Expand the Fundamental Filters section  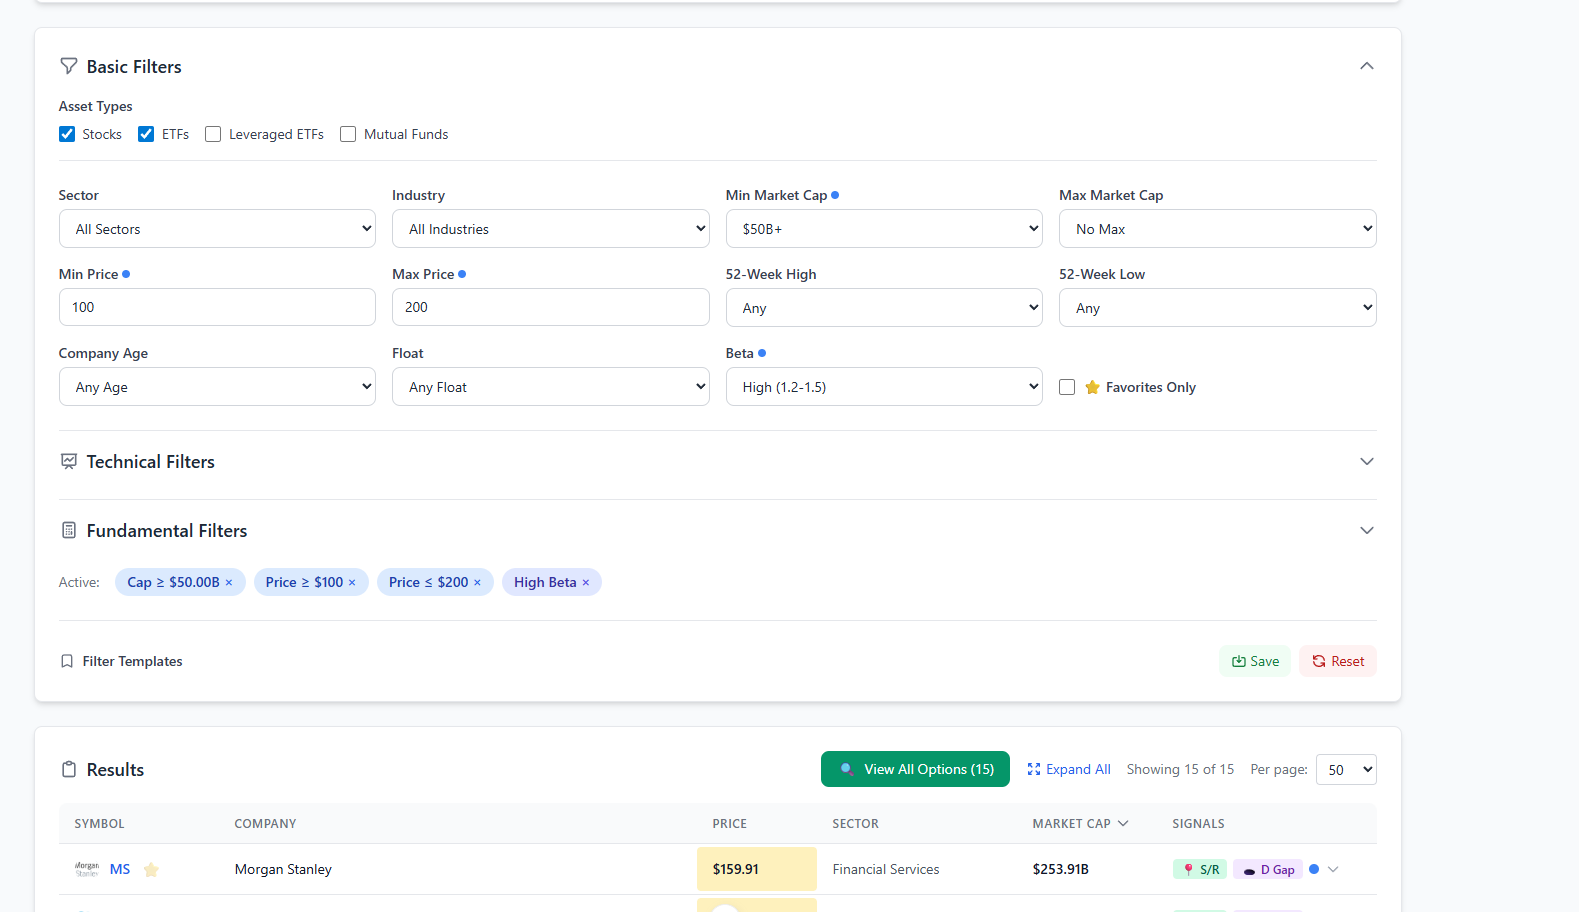coord(1367,531)
